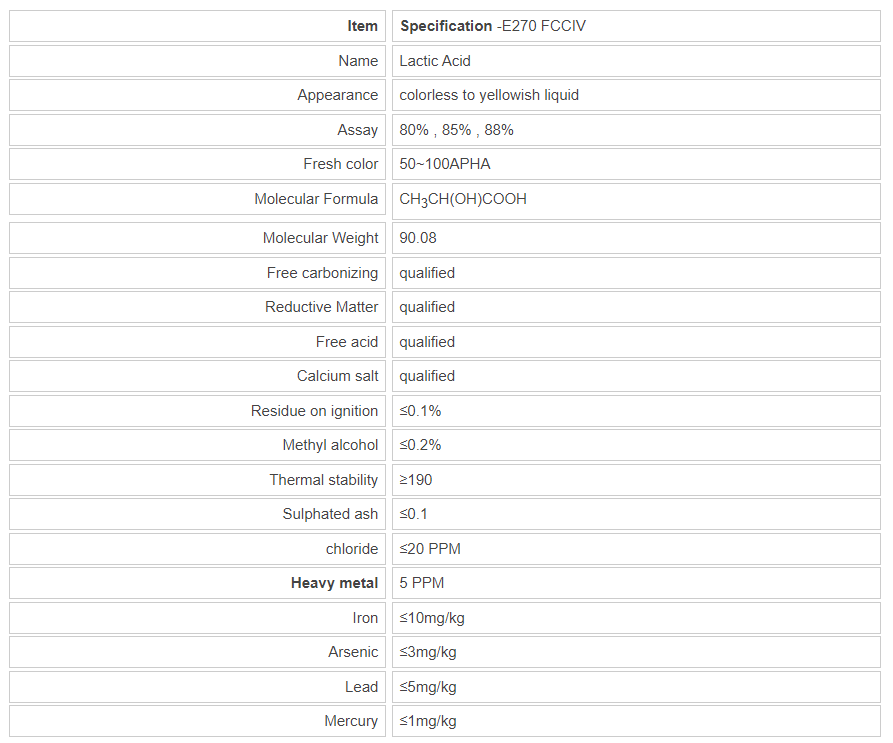The width and height of the screenshot is (893, 743).
Task: Select the Residue on ignition value
Action: coord(420,411)
